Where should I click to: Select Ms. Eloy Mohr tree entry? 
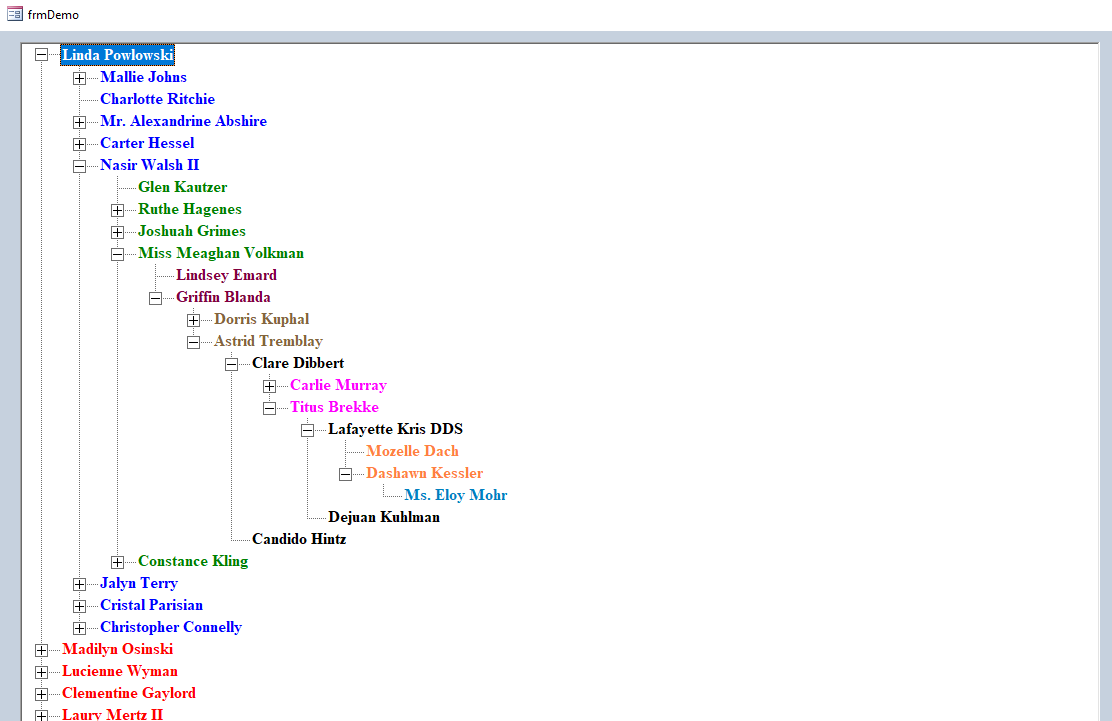point(455,494)
